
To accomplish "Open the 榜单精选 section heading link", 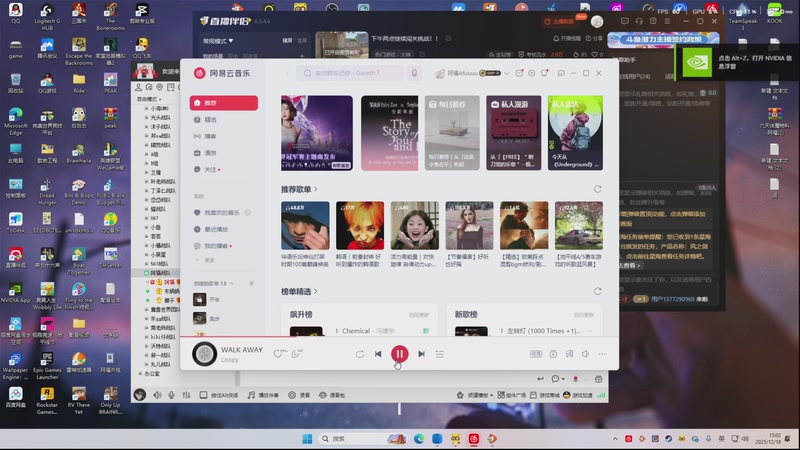I will click(x=299, y=291).
